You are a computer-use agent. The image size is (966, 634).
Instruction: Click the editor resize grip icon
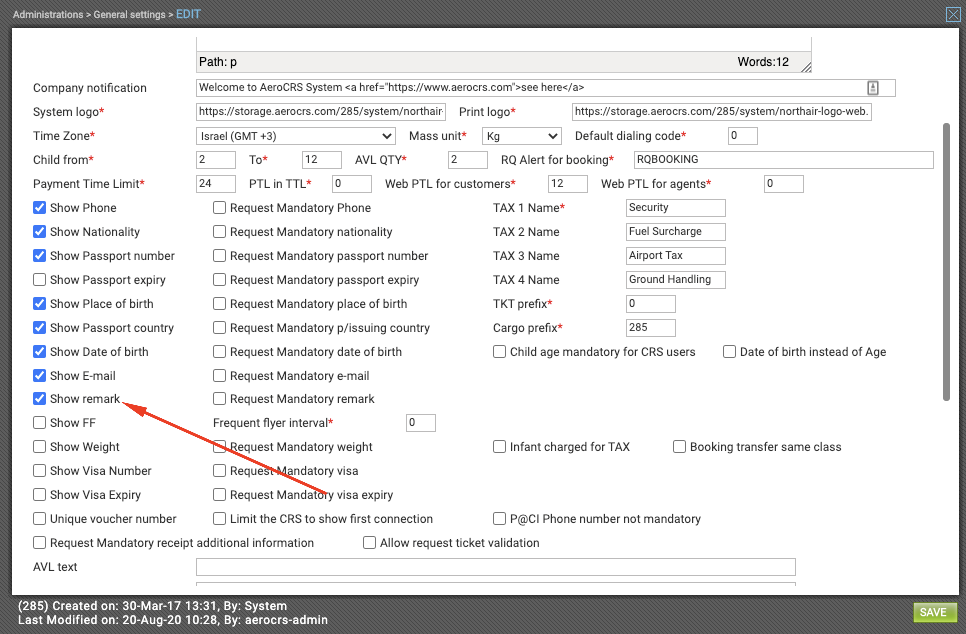coord(806,67)
